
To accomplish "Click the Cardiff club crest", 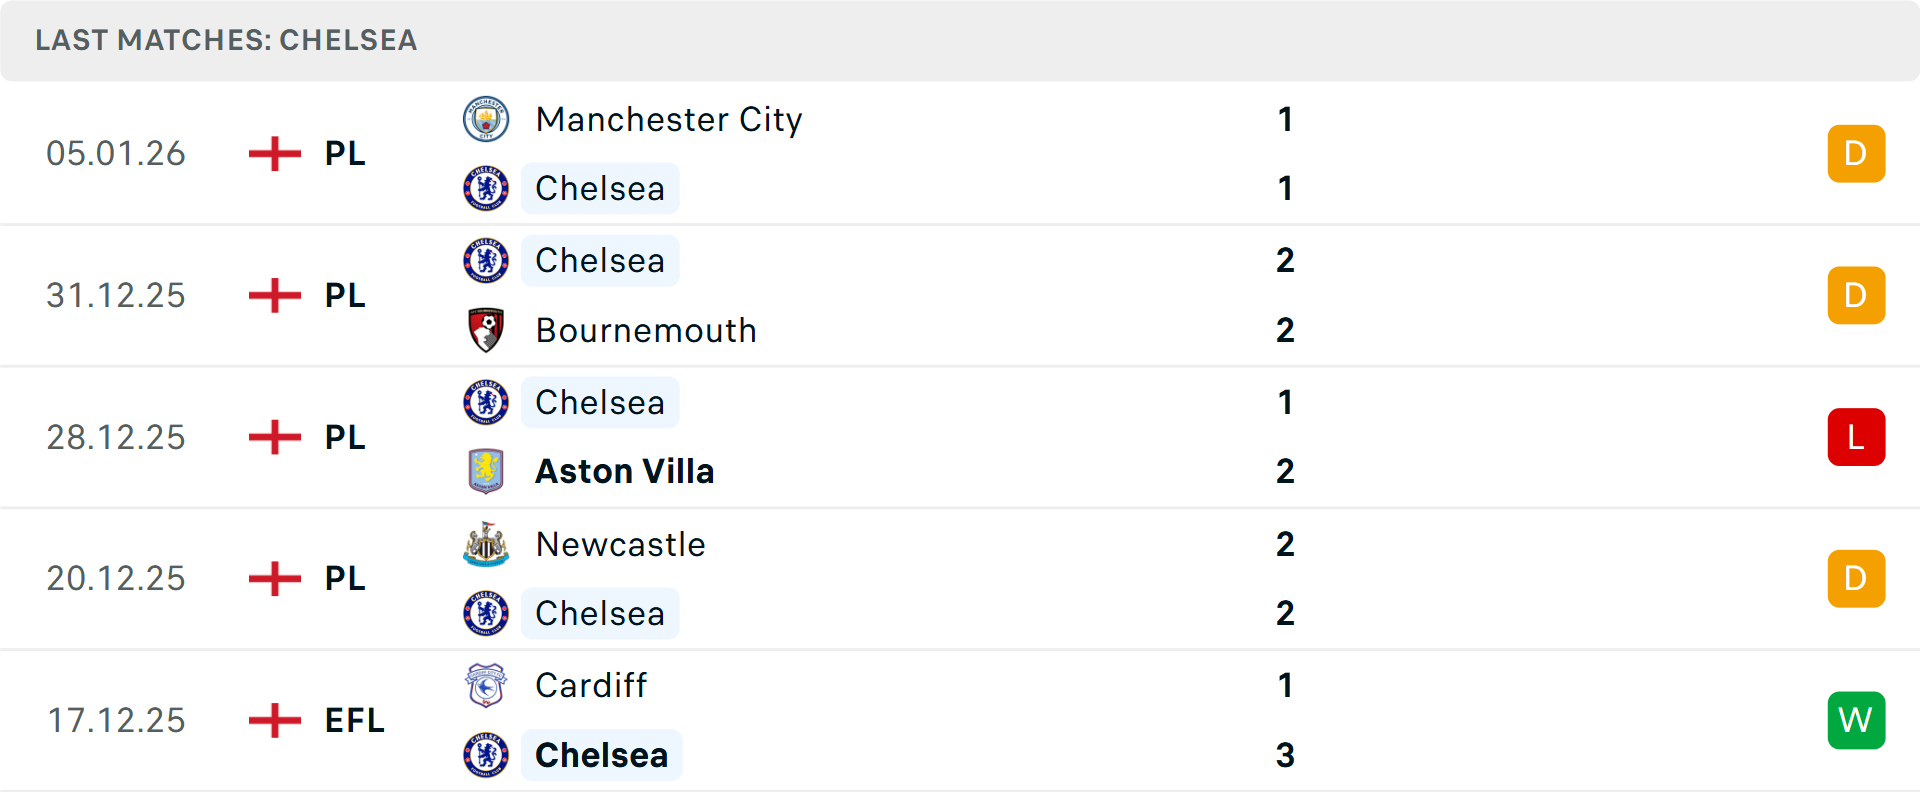I will pos(486,686).
